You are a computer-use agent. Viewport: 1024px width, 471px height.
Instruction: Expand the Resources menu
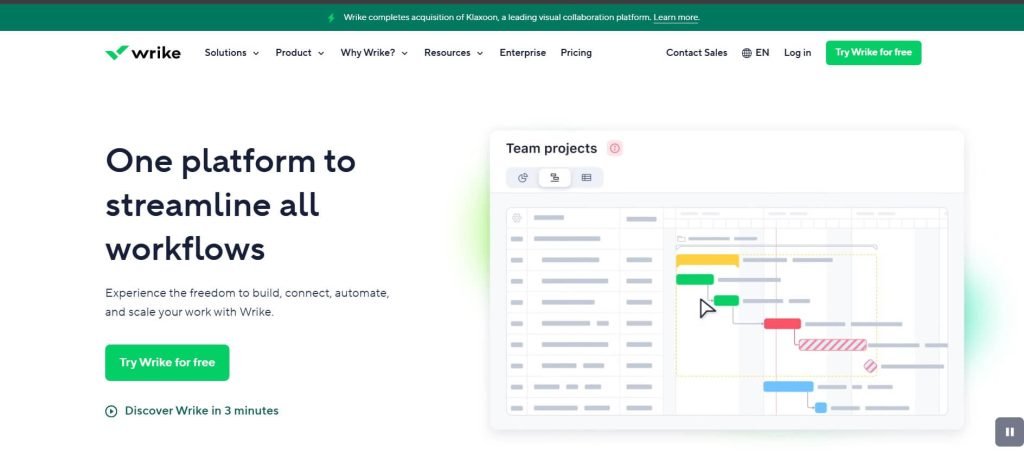[x=454, y=53]
